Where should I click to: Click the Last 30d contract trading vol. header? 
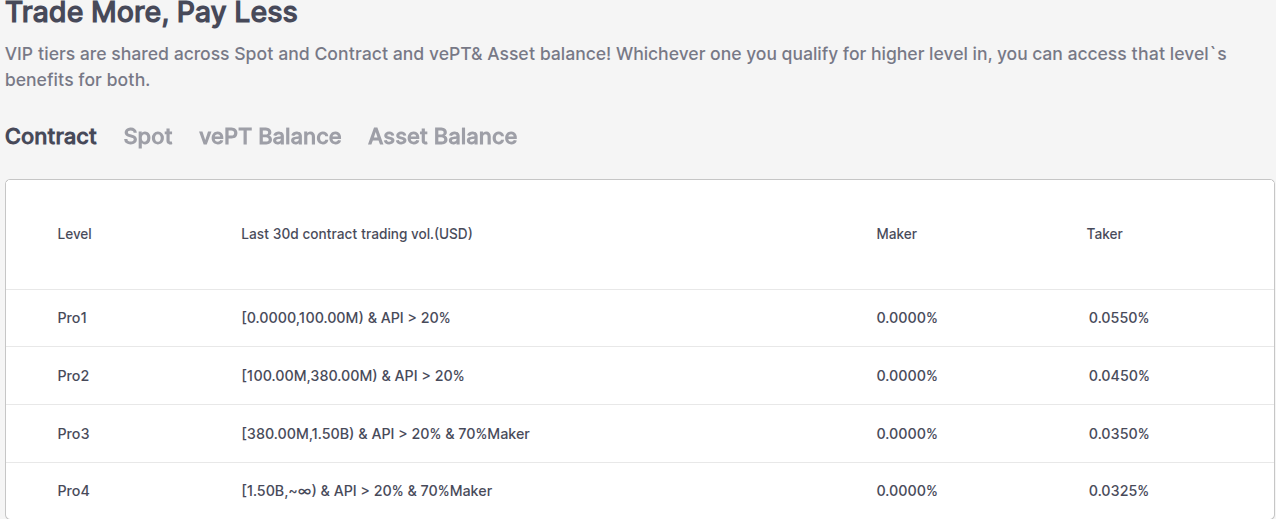point(356,234)
